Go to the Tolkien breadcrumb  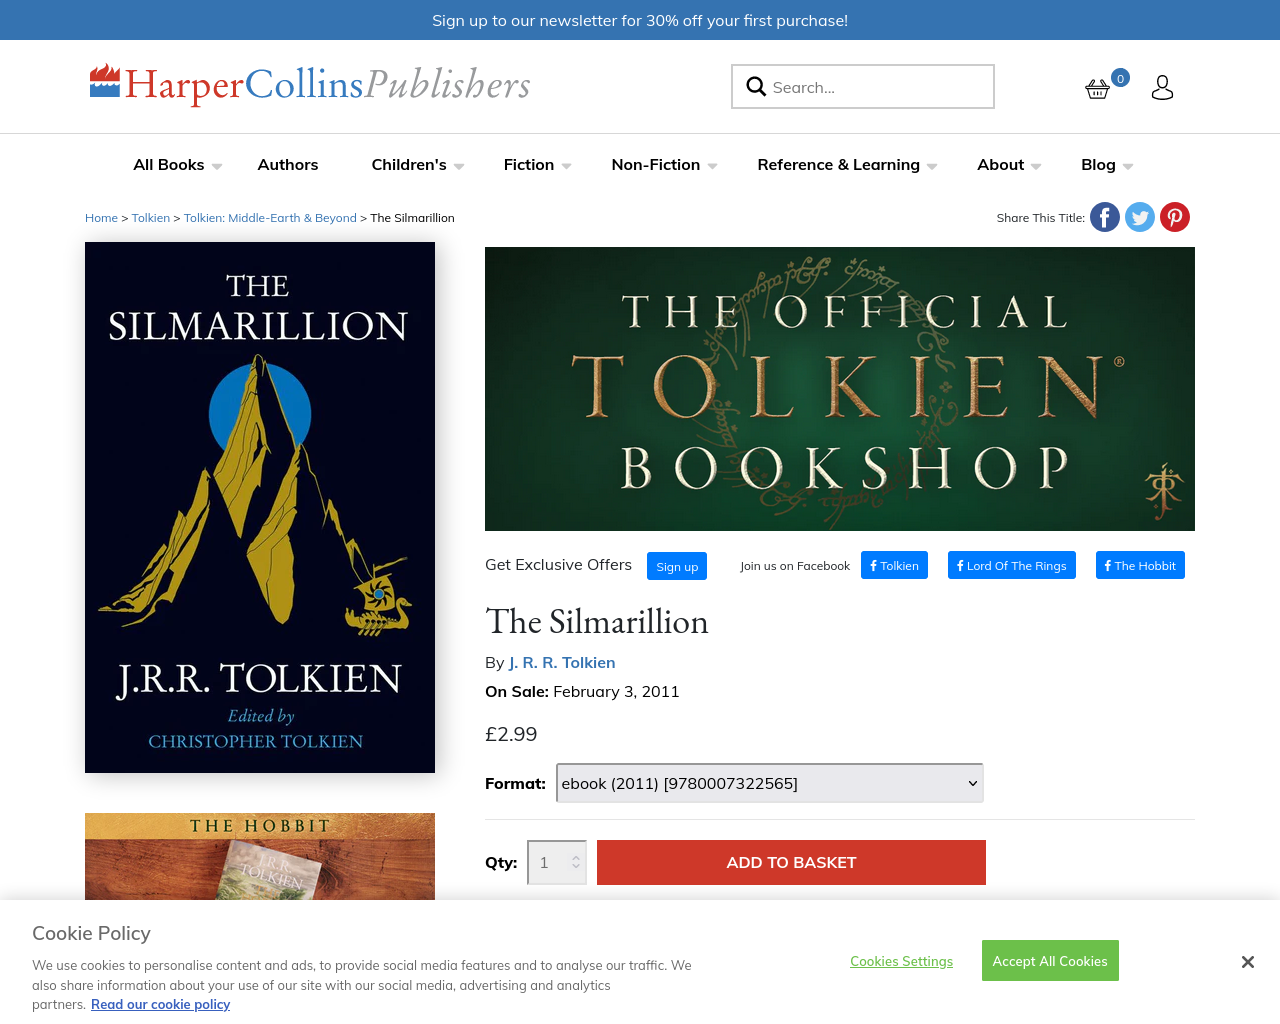[x=151, y=218]
